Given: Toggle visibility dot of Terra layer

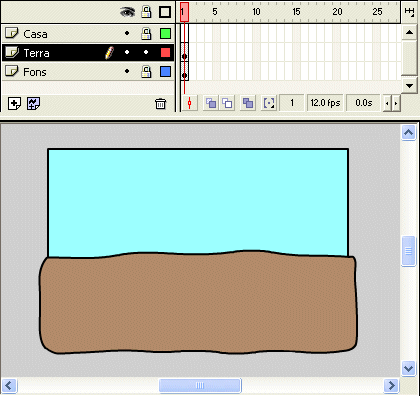Looking at the screenshot, I should (x=127, y=52).
